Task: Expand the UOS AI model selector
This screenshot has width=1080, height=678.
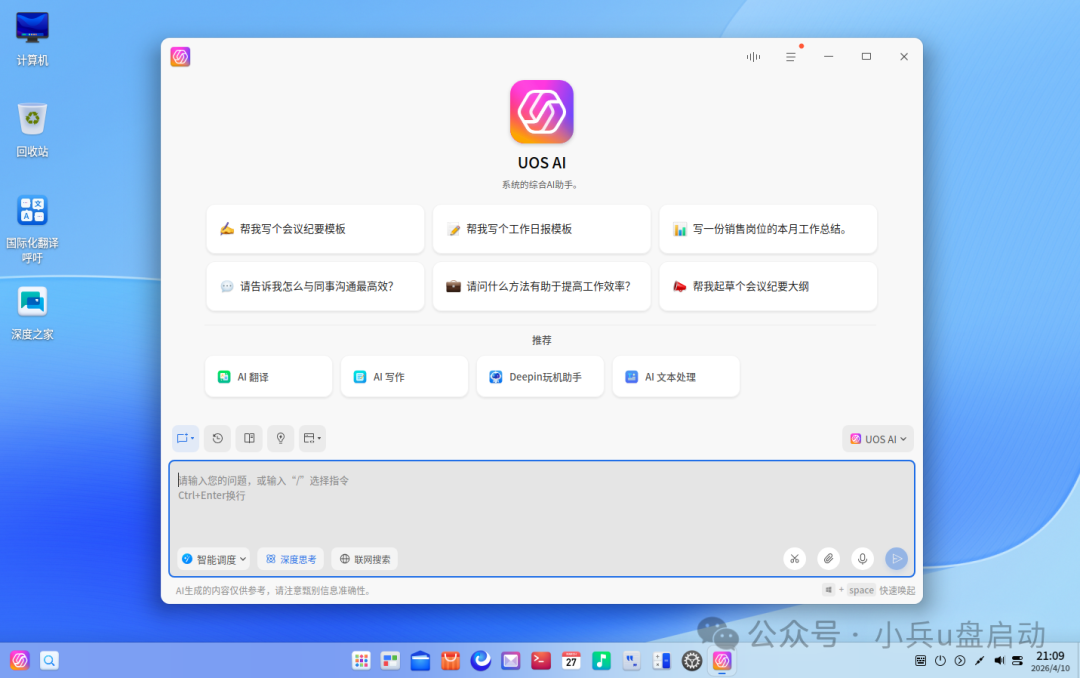Action: 877,438
